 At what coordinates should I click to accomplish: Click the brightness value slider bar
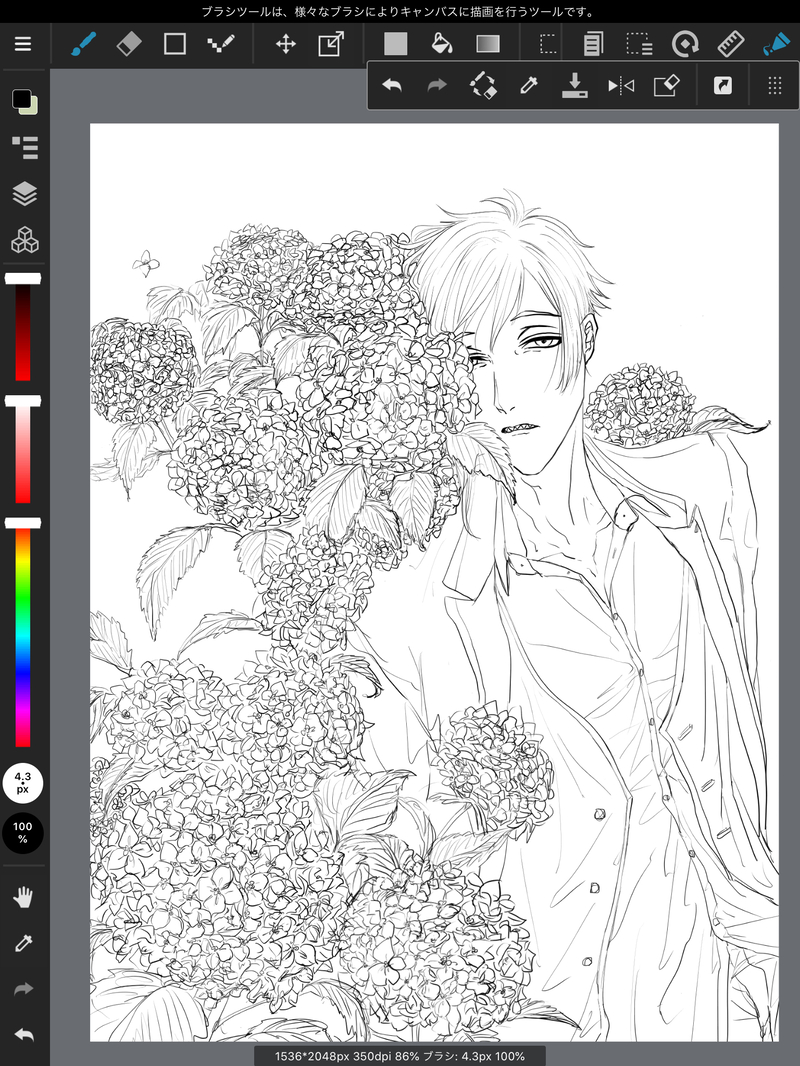pyautogui.click(x=23, y=327)
